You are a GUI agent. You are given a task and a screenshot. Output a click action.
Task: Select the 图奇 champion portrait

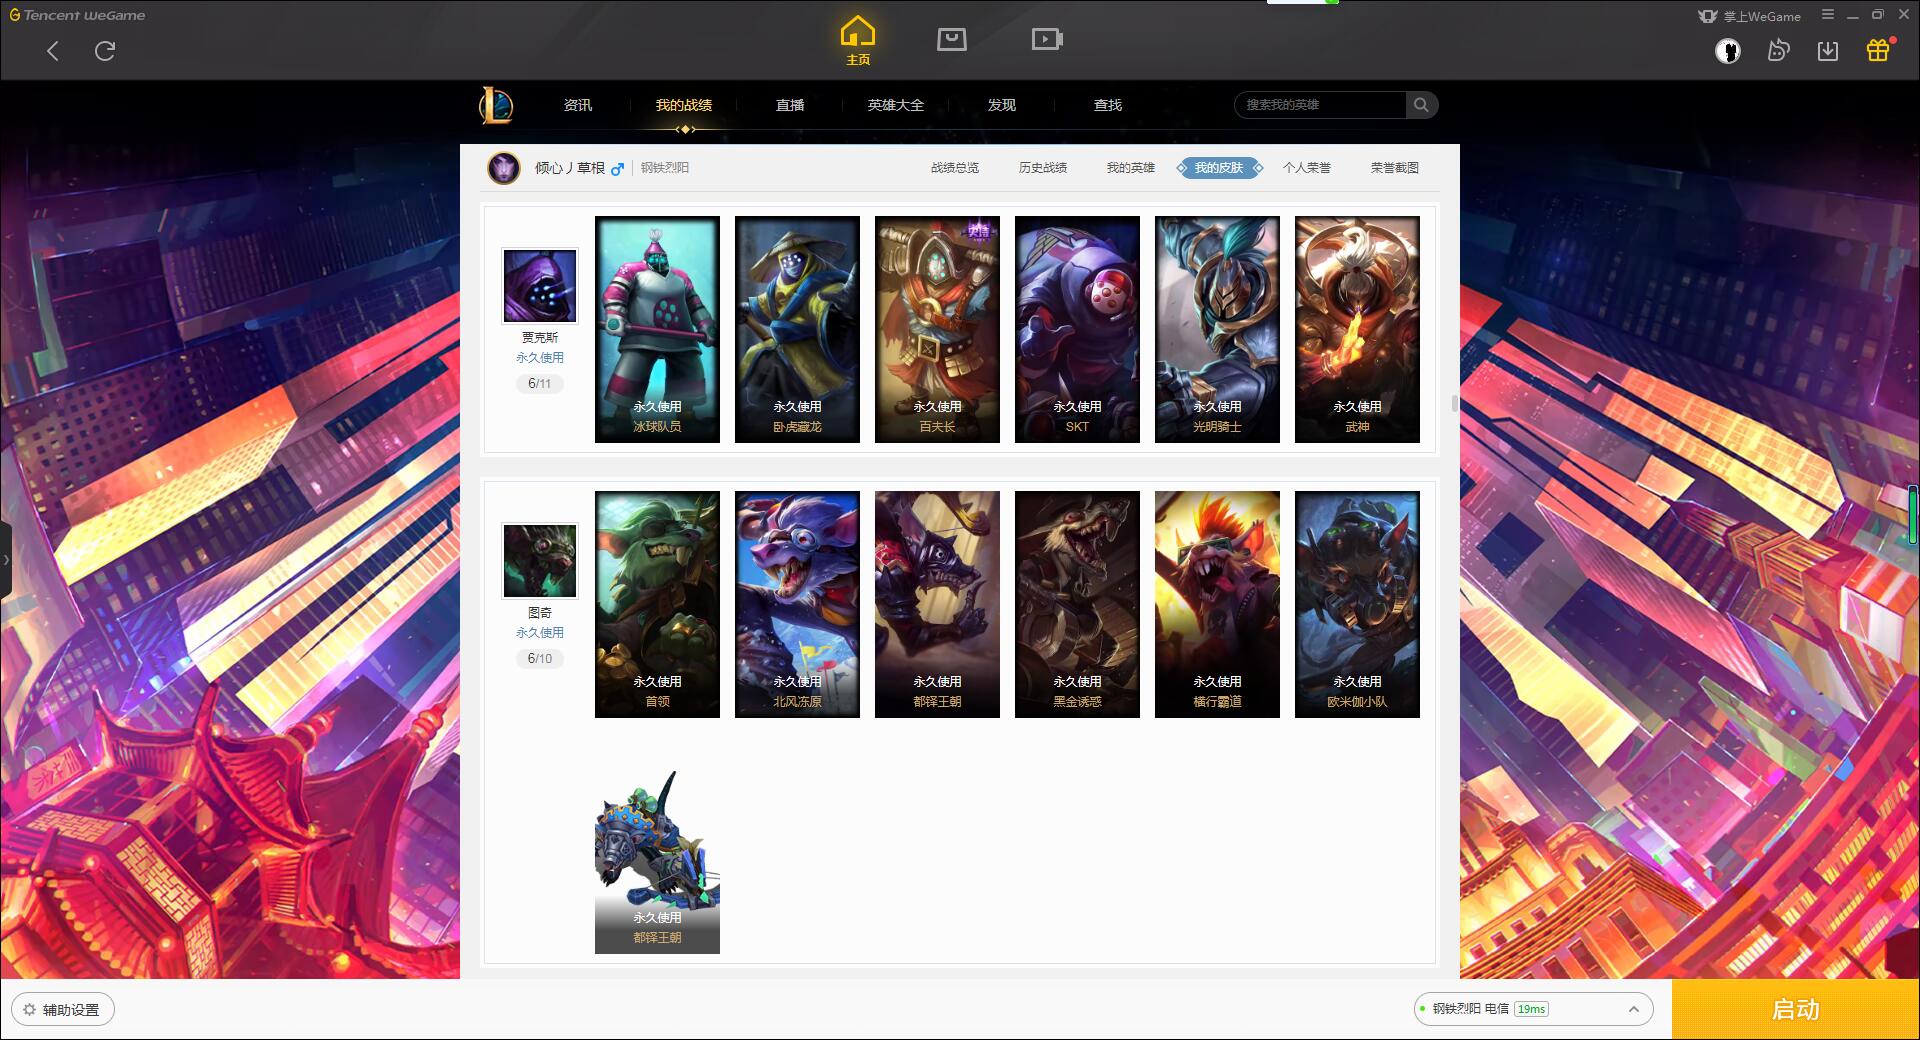tap(540, 561)
